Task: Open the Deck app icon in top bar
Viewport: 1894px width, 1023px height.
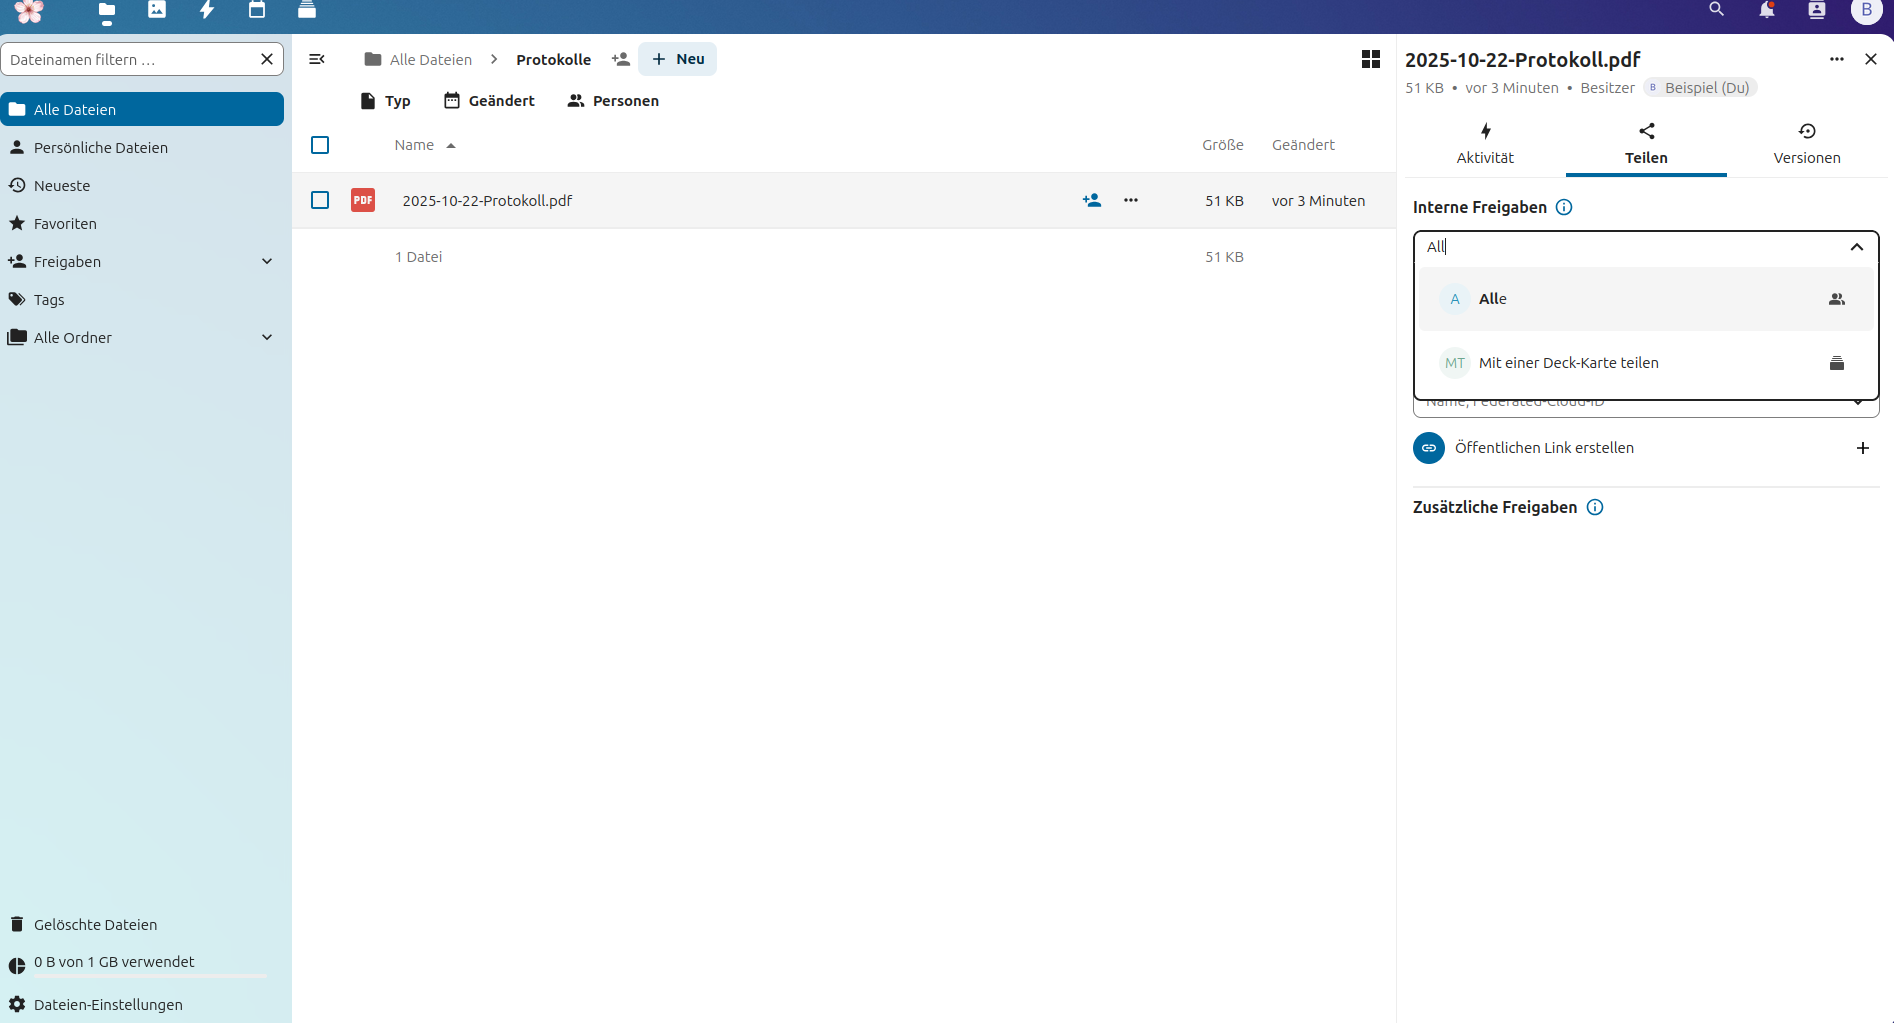Action: tap(307, 10)
